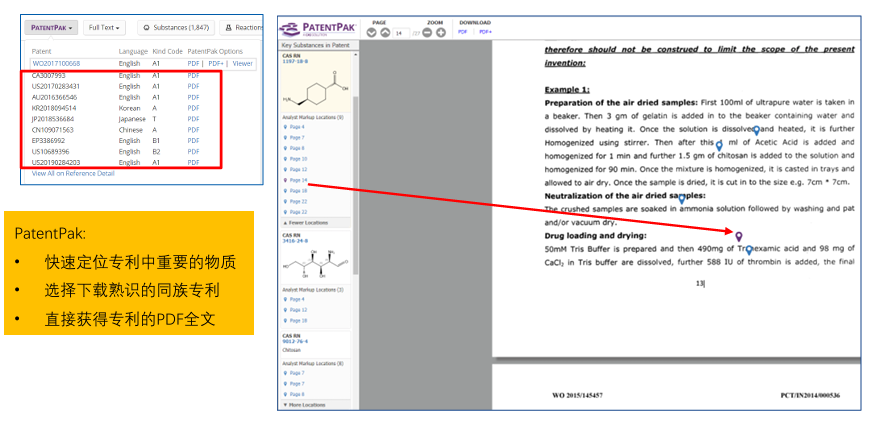880x427 pixels.
Task: Click the blue pin before 'ml of Acetic Acid'
Action: [719, 146]
